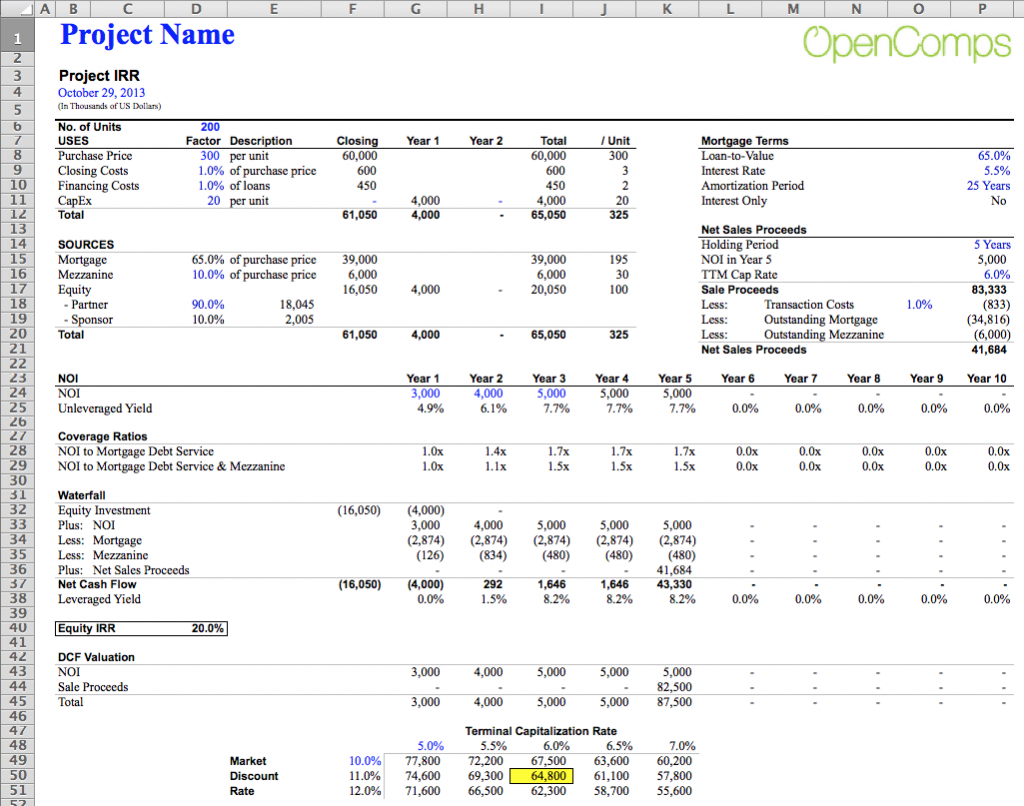Click the No. of Units value 200
This screenshot has width=1024, height=806.
pos(210,126)
